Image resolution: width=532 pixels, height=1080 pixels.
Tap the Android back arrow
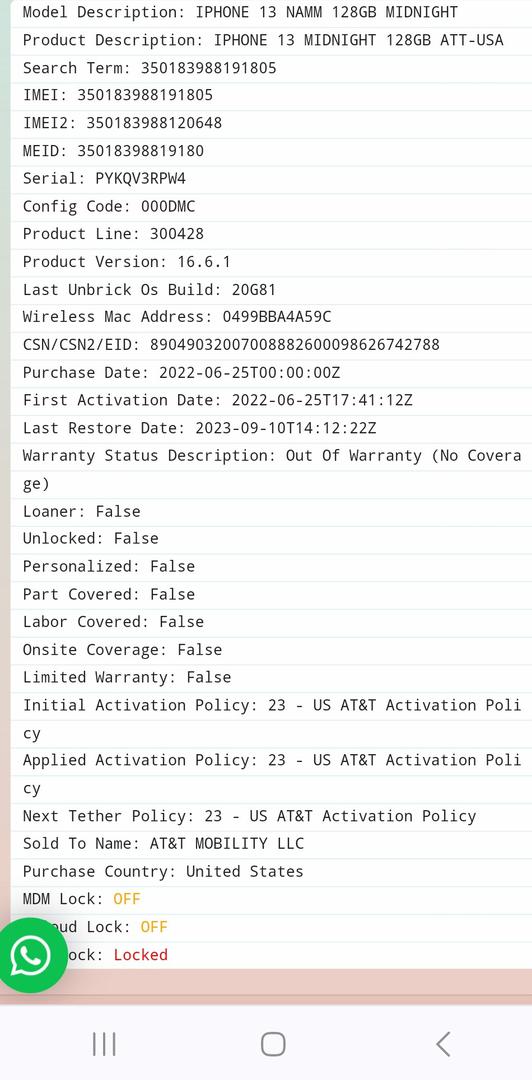[443, 1044]
